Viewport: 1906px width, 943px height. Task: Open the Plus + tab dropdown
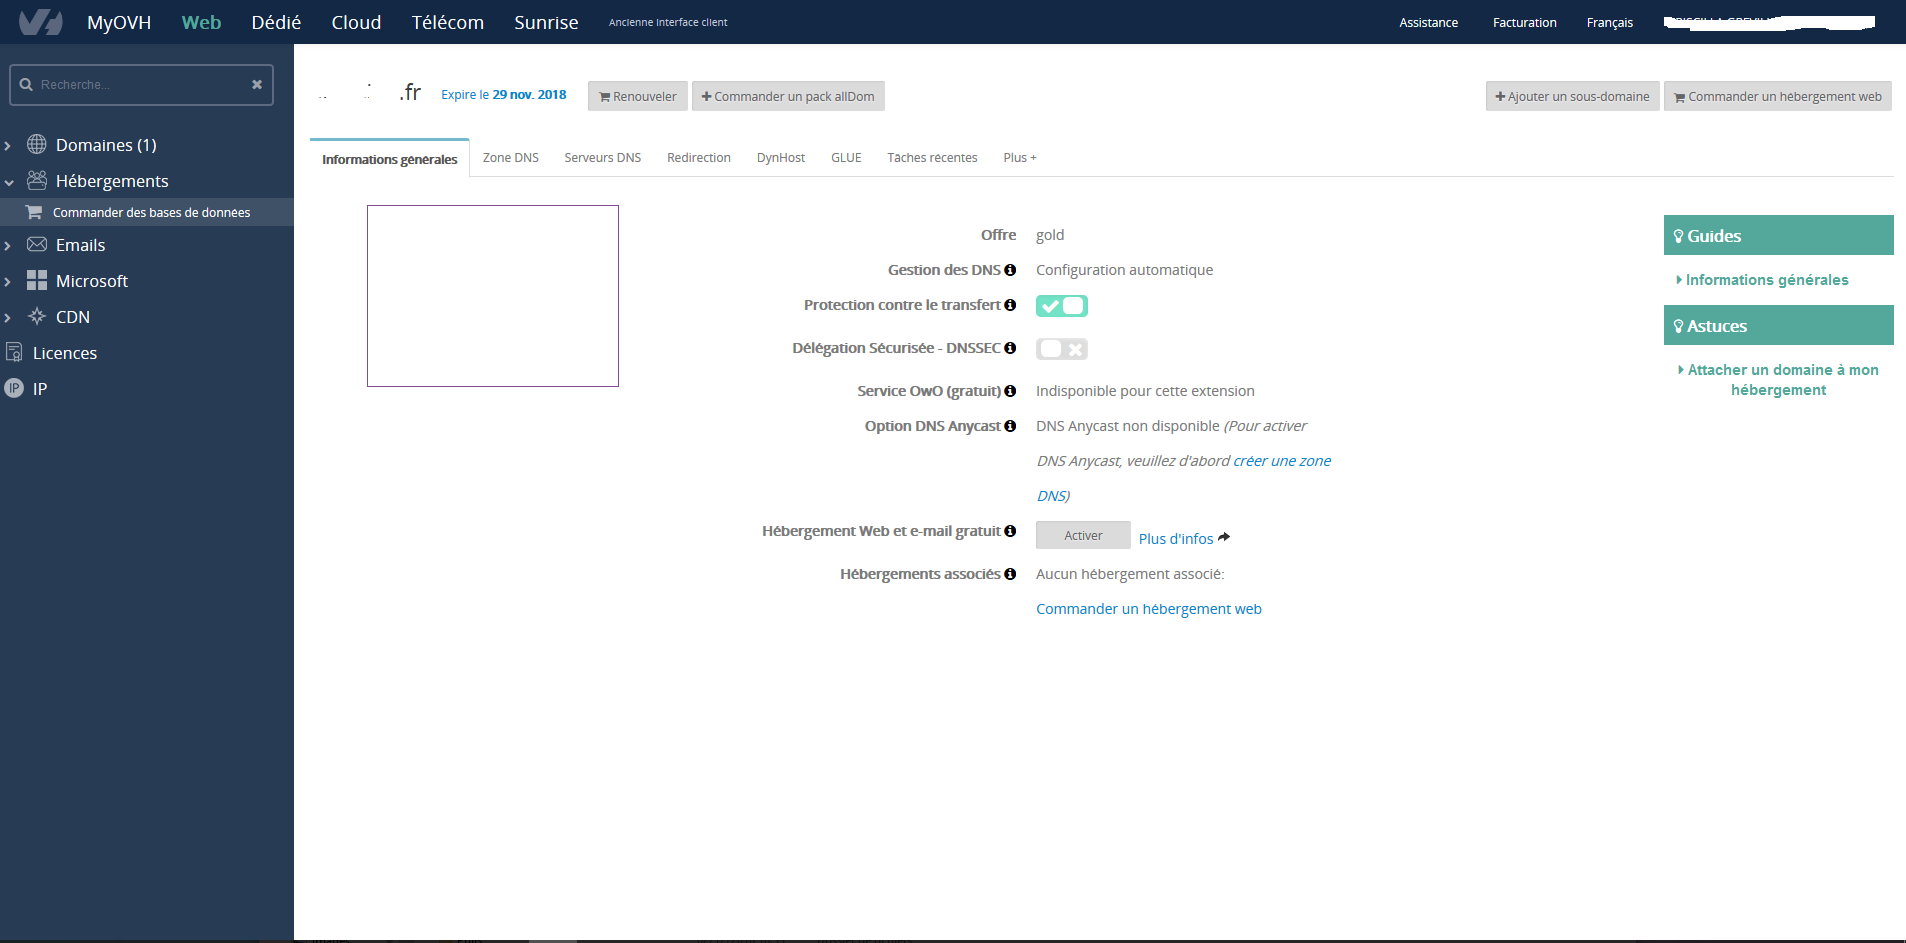pyautogui.click(x=1020, y=158)
